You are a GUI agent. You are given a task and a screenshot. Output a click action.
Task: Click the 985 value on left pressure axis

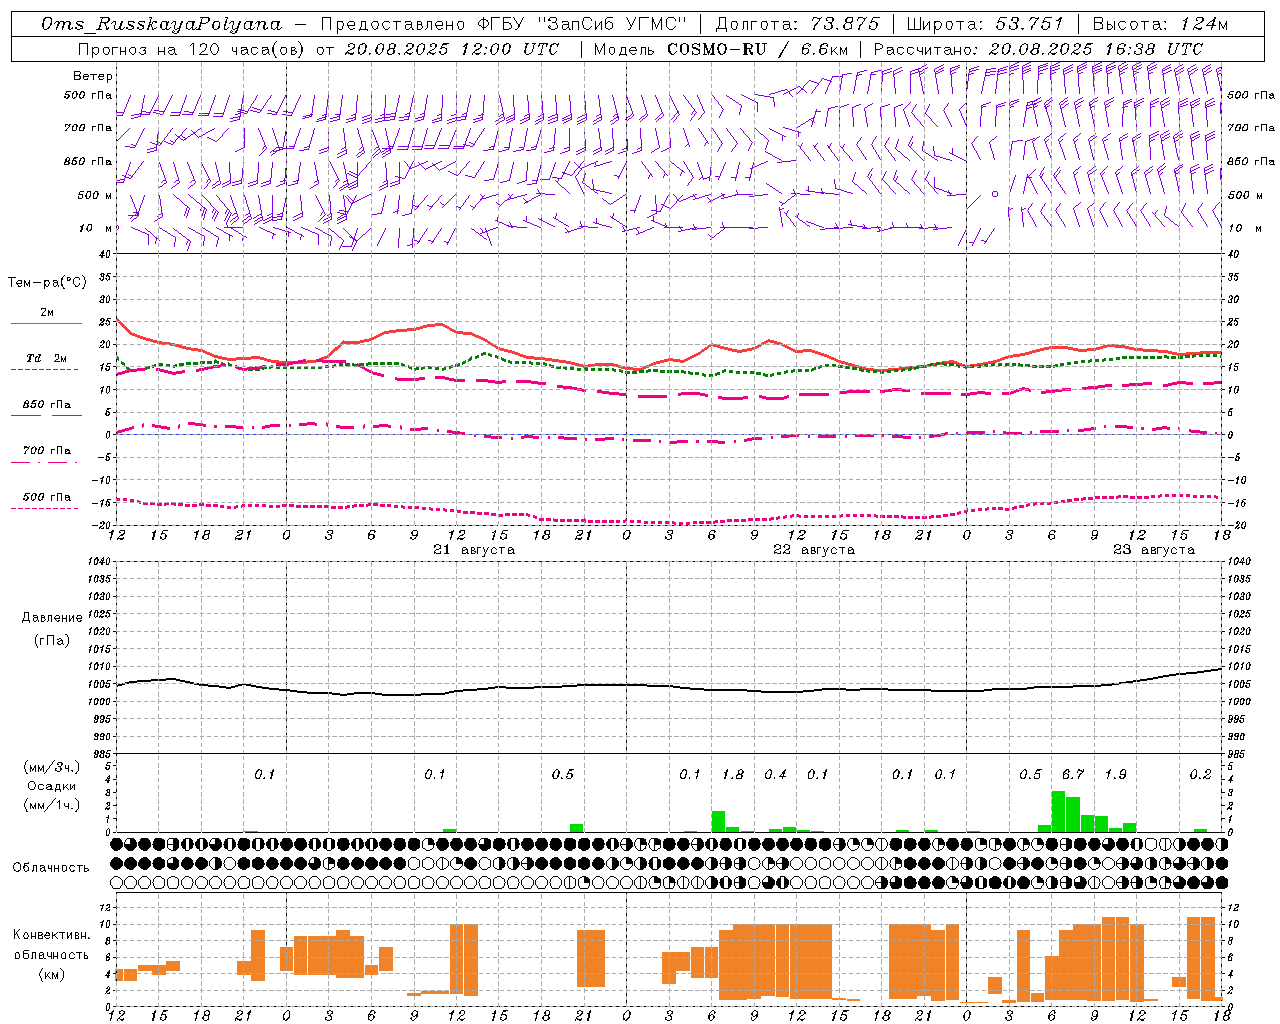pyautogui.click(x=103, y=754)
